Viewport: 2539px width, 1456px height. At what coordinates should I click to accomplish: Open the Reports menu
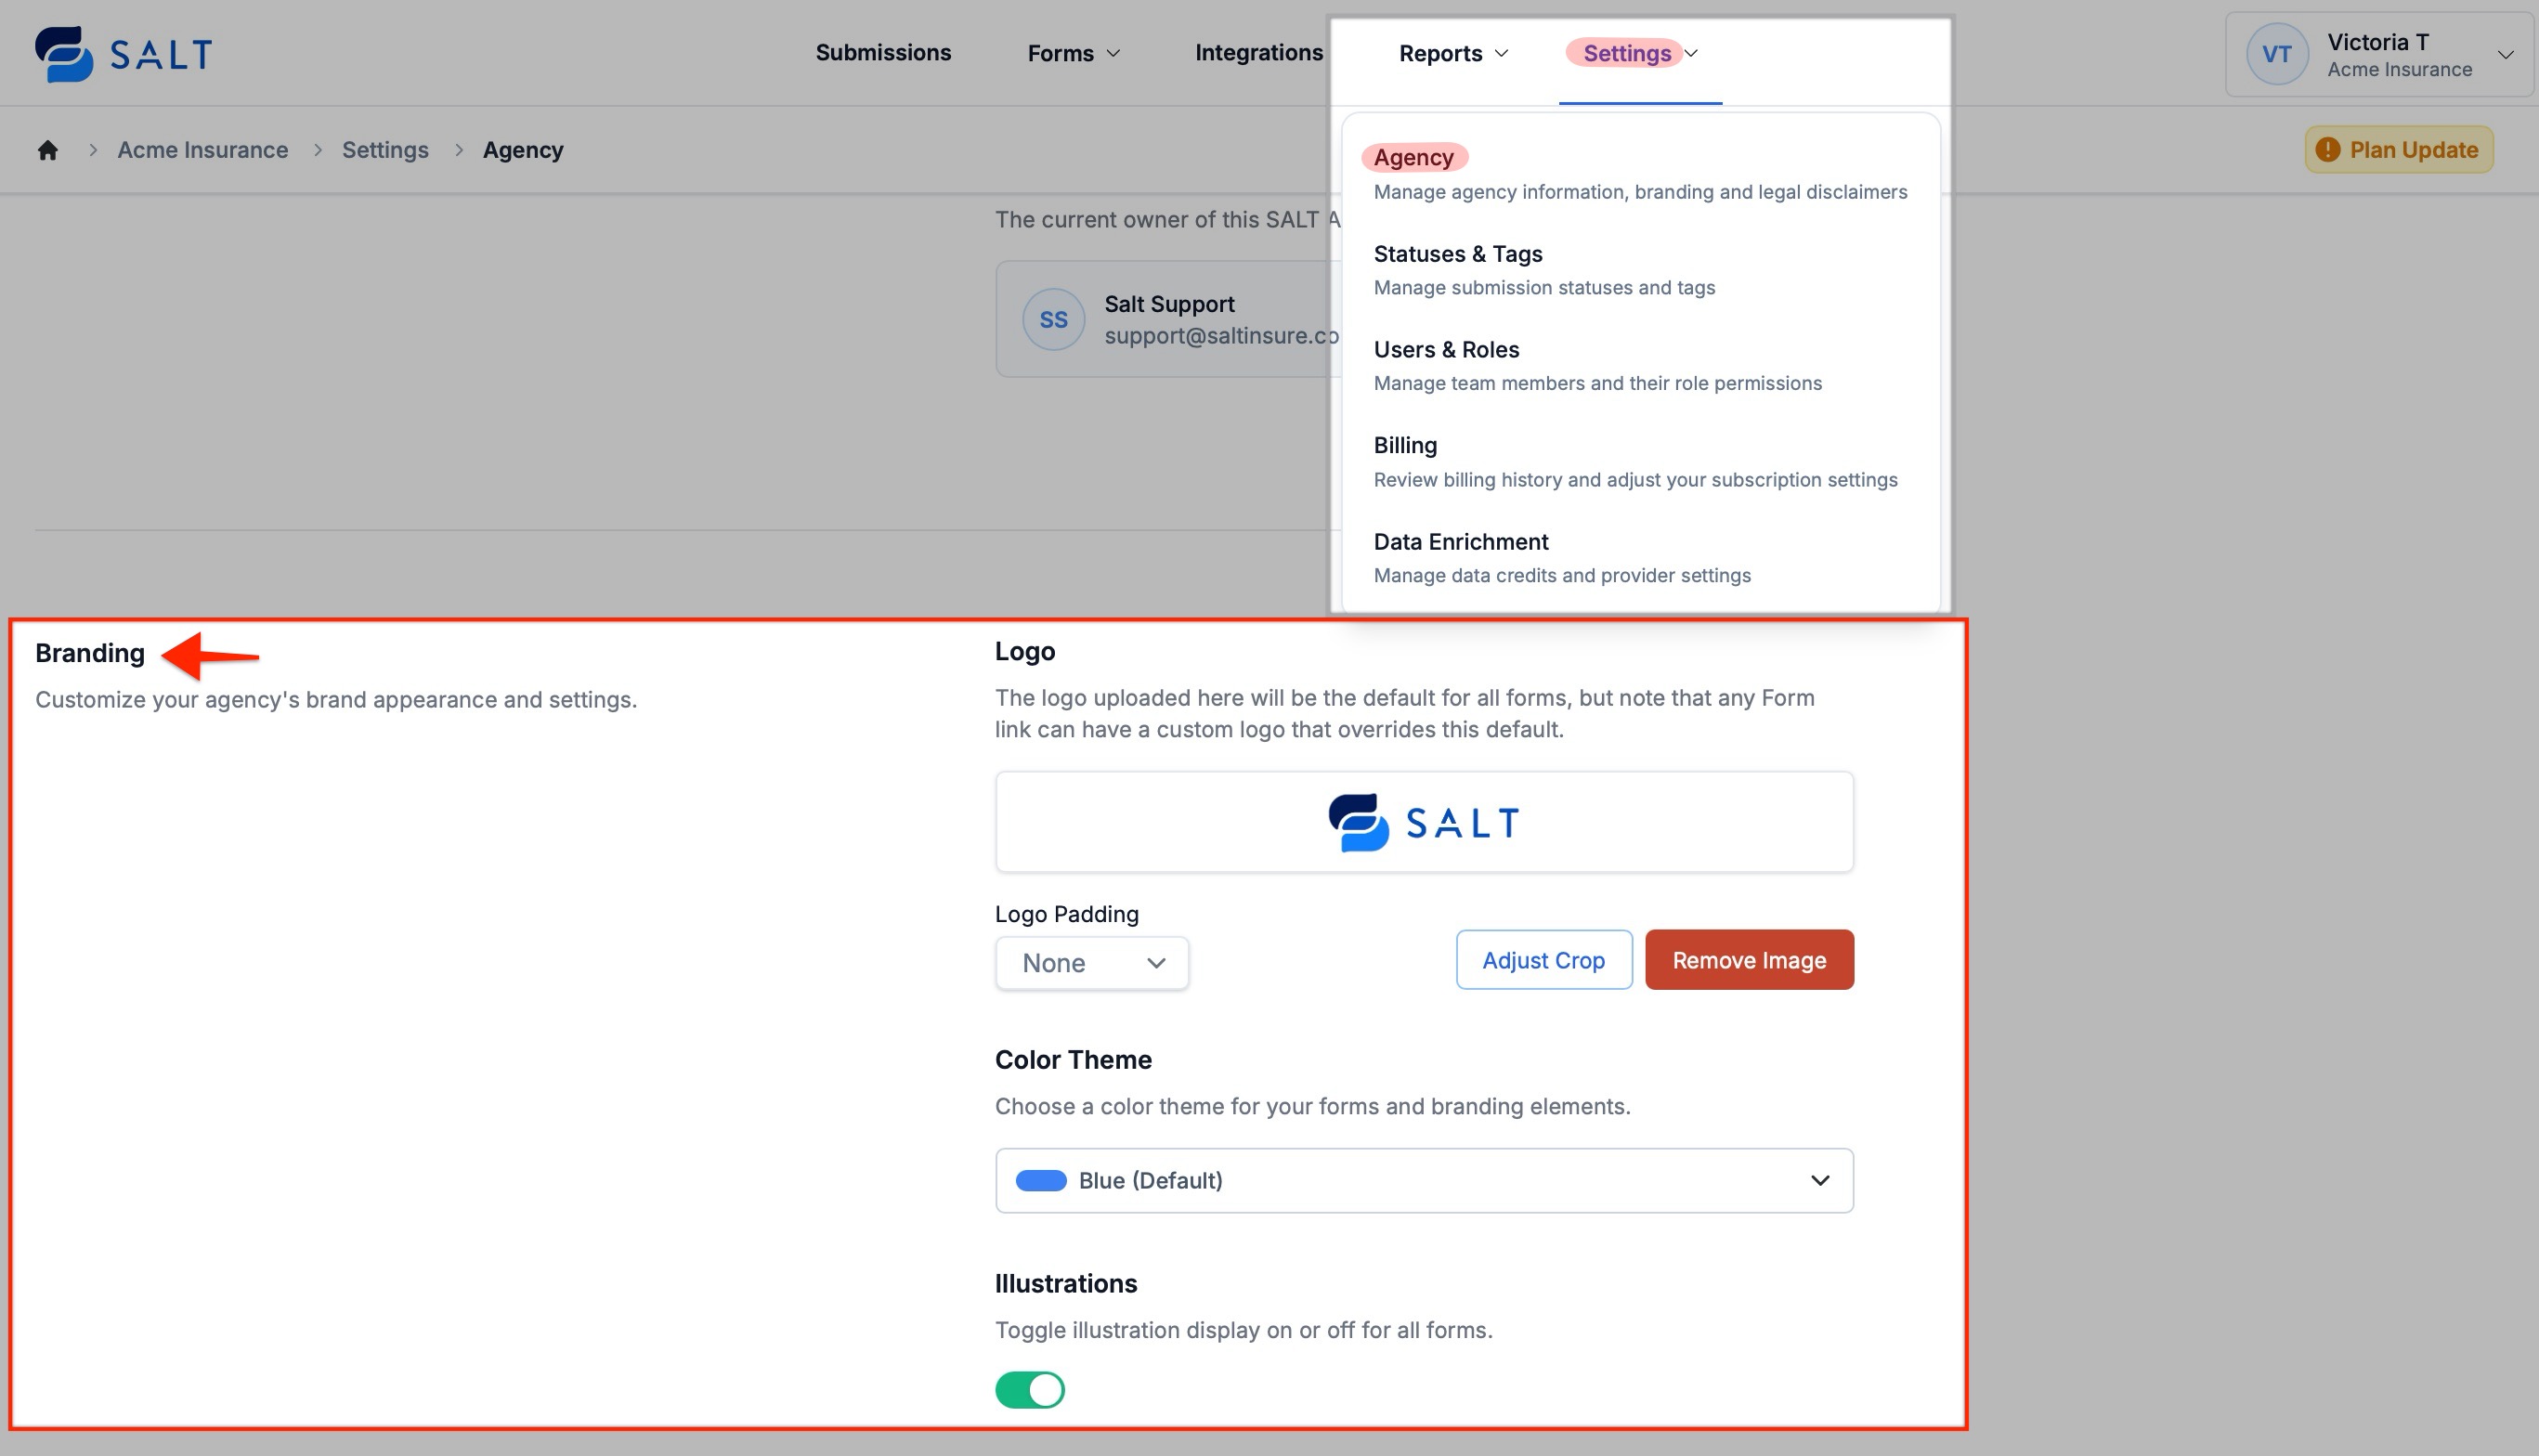click(x=1452, y=53)
